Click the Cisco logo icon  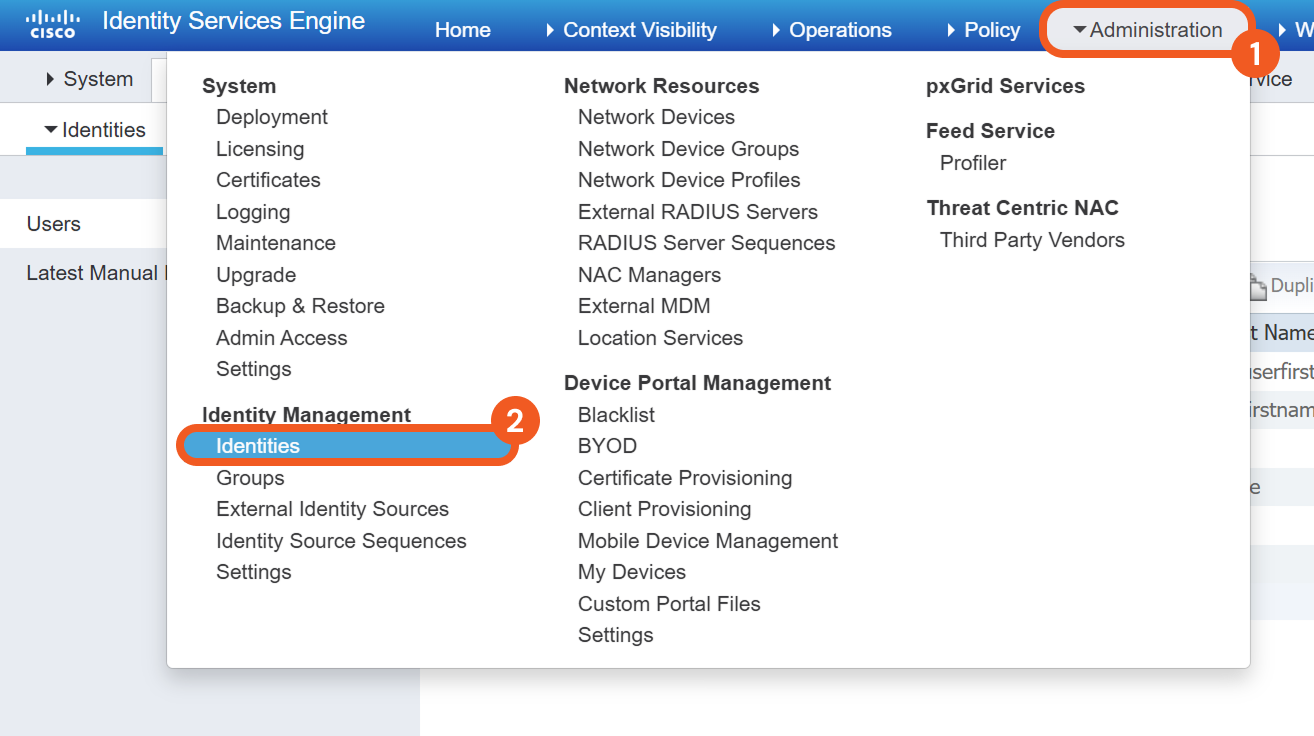[52, 24]
